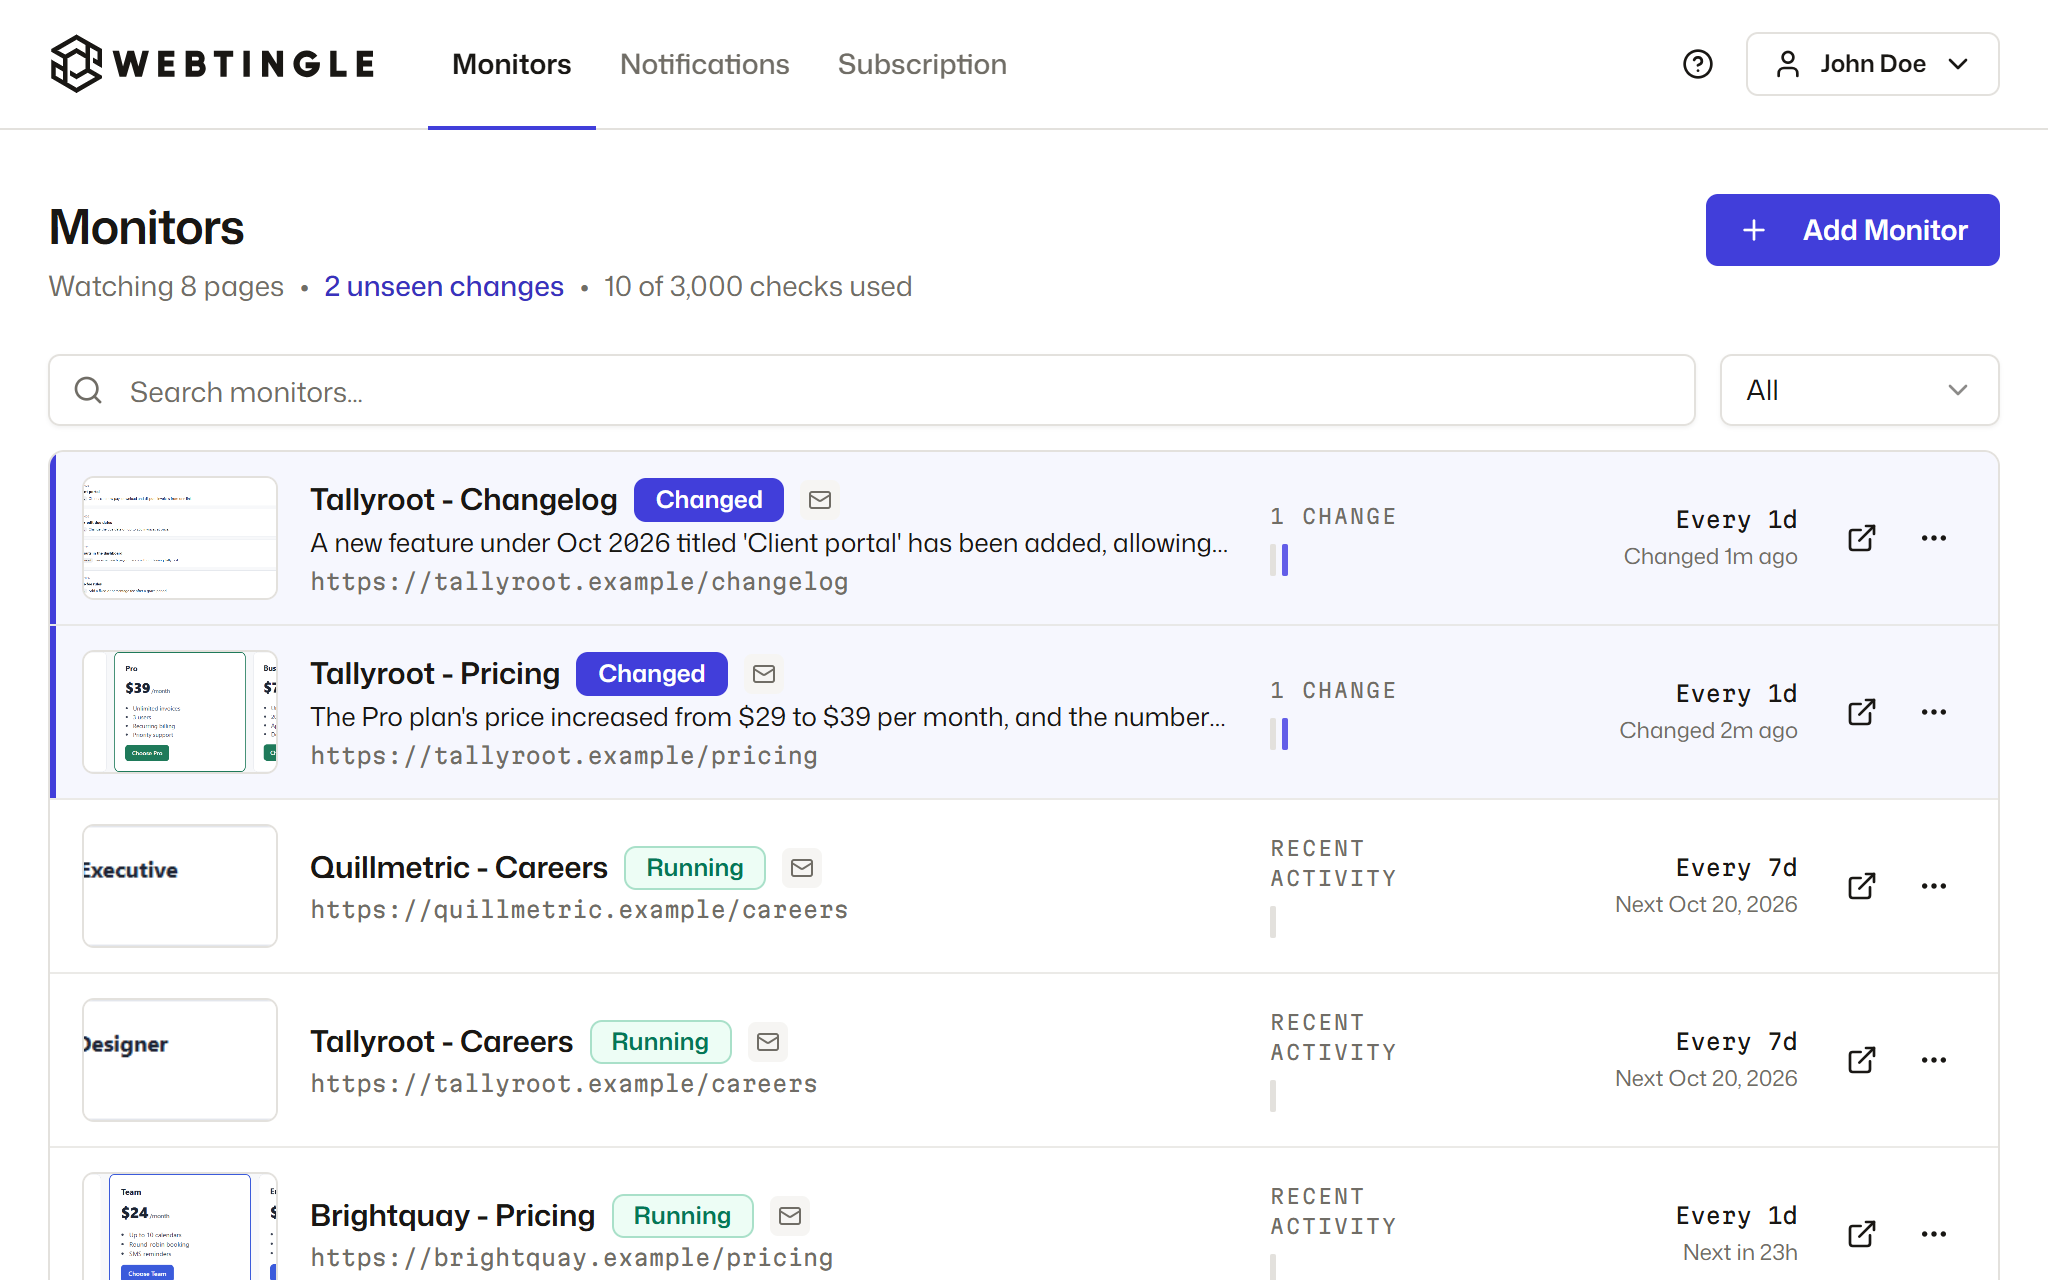Click email icon beside Quillmetric - Careers

(x=802, y=868)
